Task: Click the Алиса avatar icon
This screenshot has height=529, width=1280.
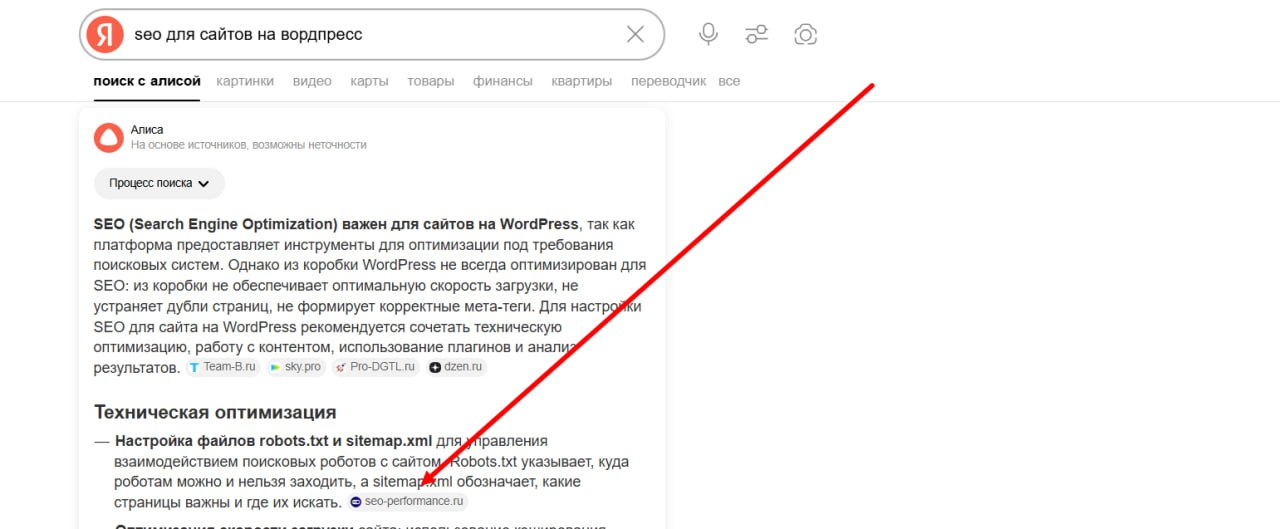Action: click(x=108, y=137)
